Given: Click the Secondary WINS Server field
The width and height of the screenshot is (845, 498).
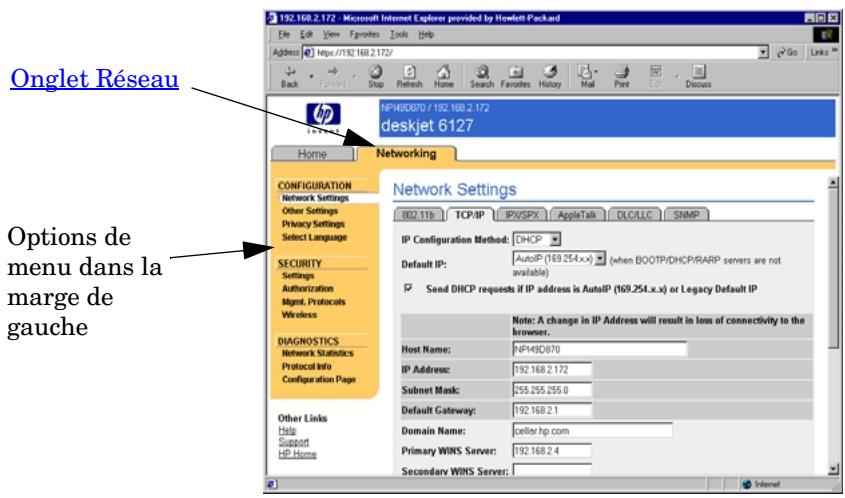Looking at the screenshot, I should pyautogui.click(x=552, y=470).
